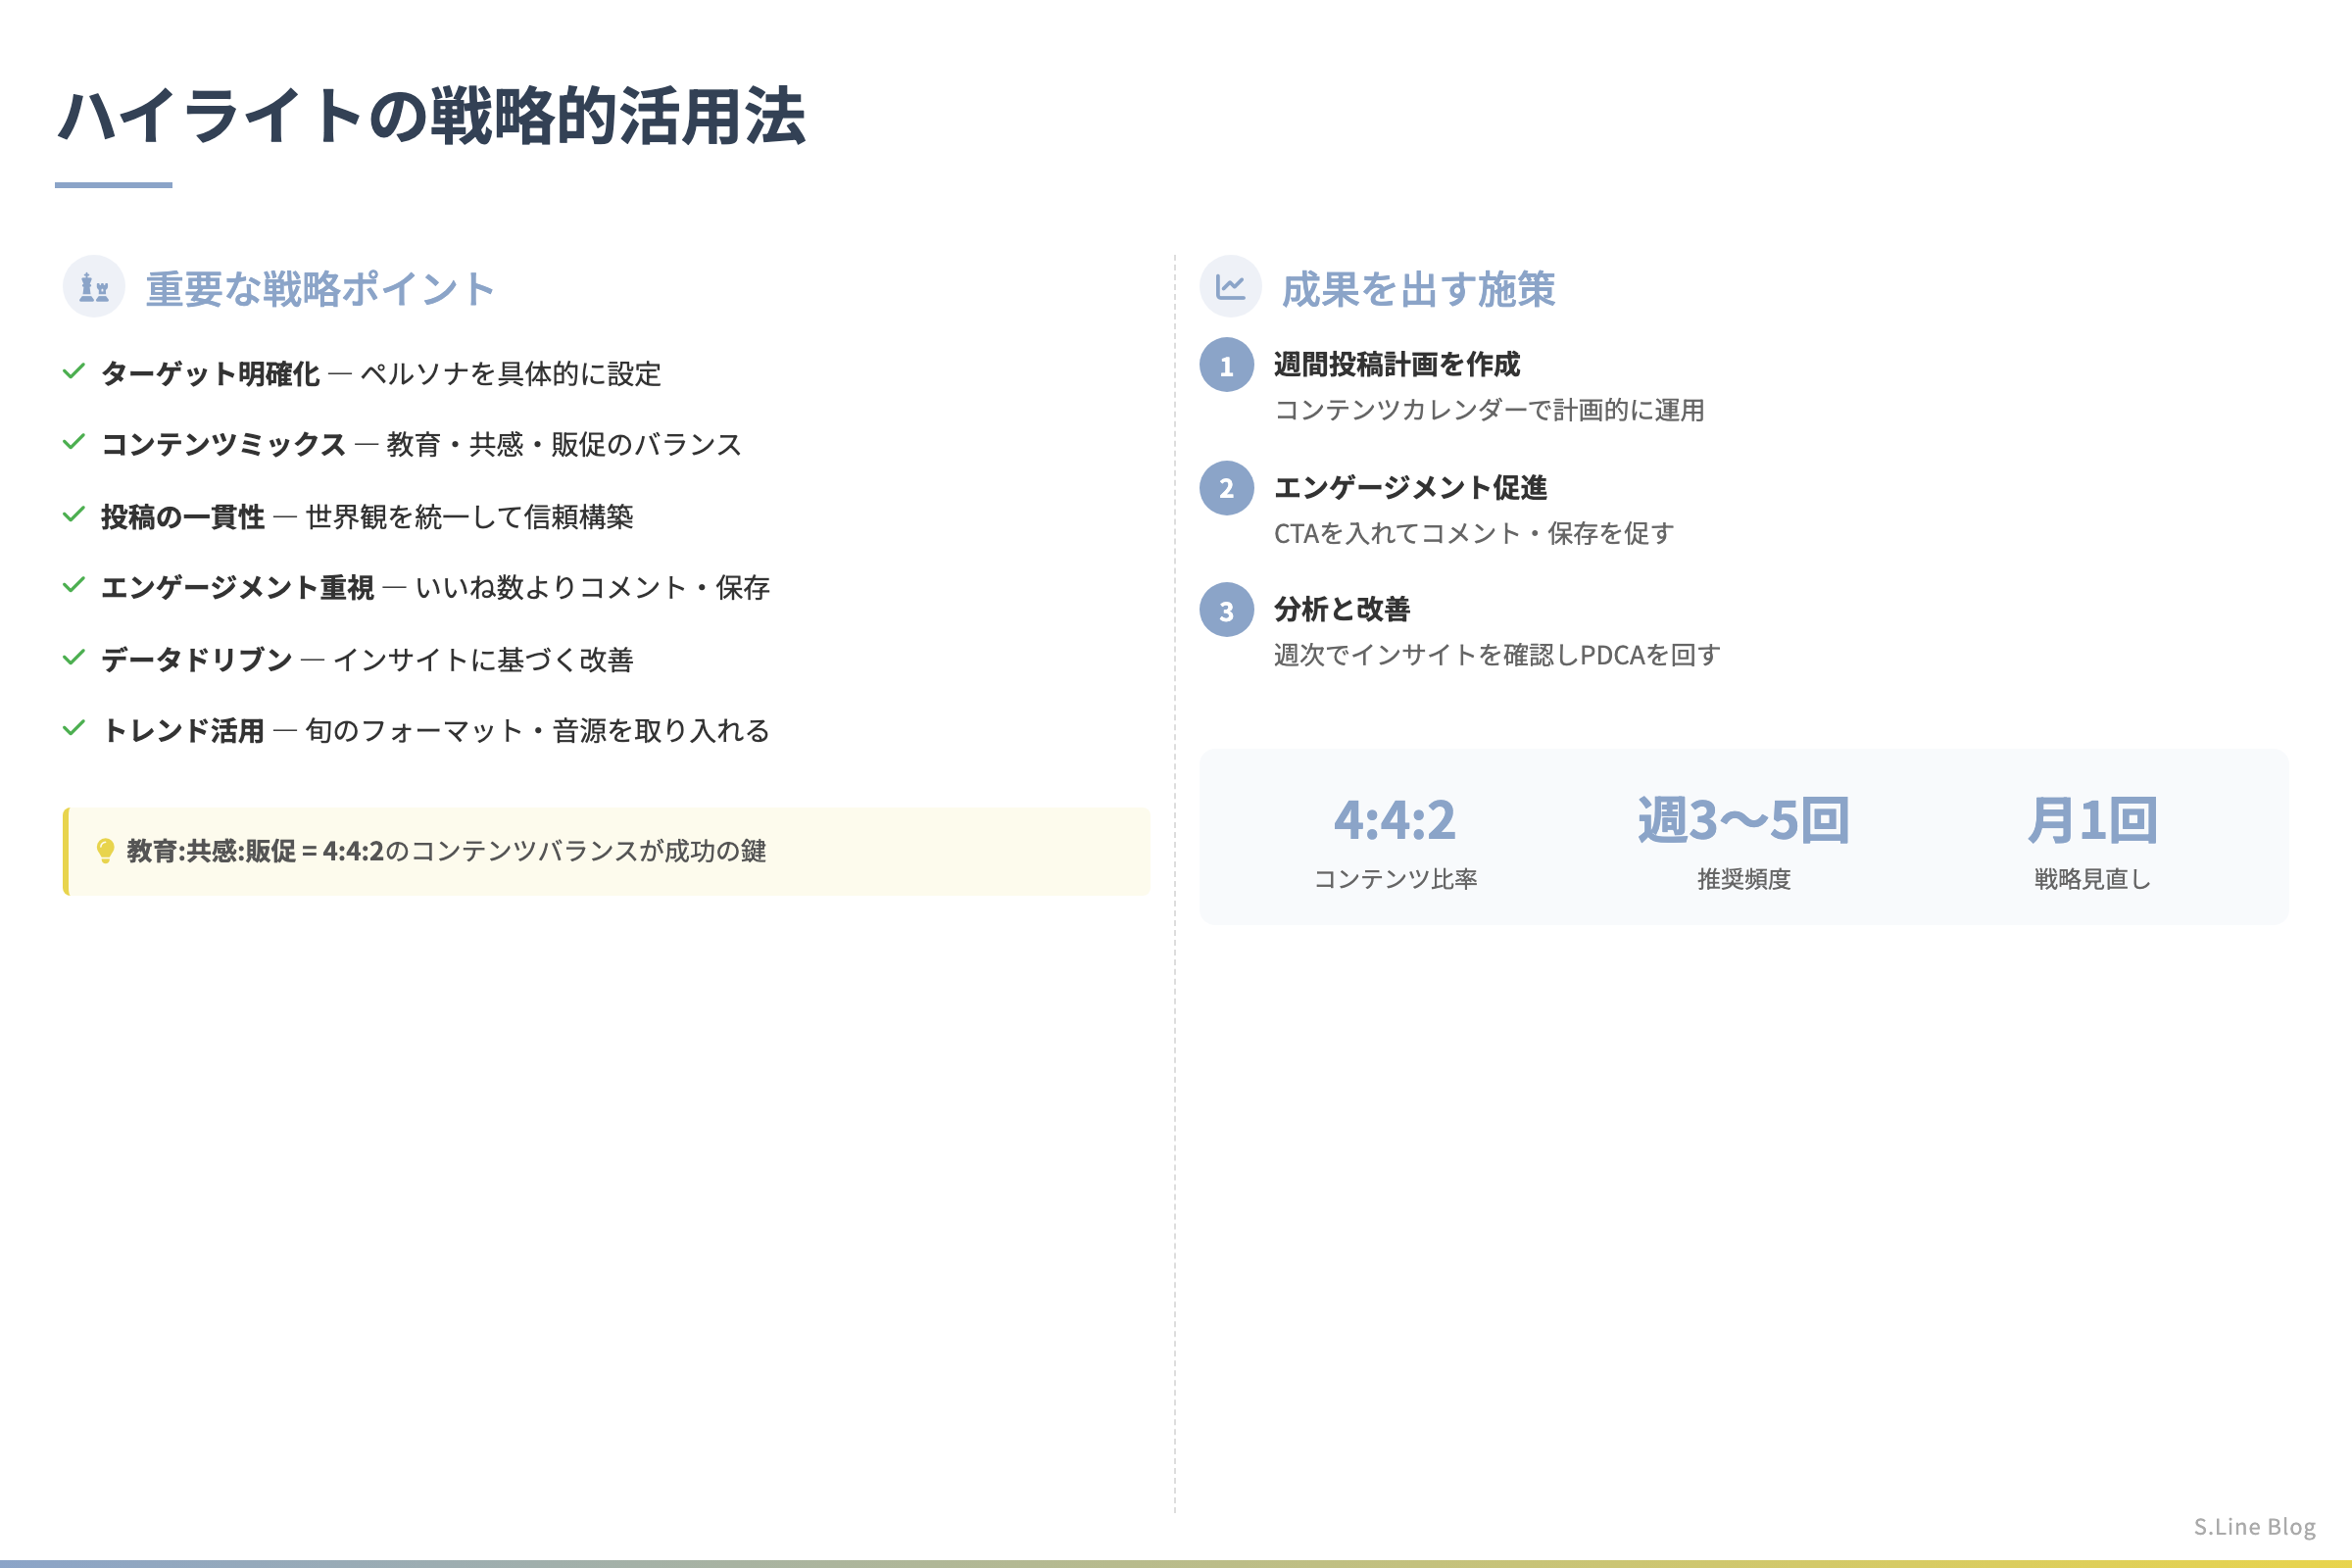The image size is (2352, 1568).
Task: Click the text 投稿の一貫性
Action: click(x=183, y=517)
